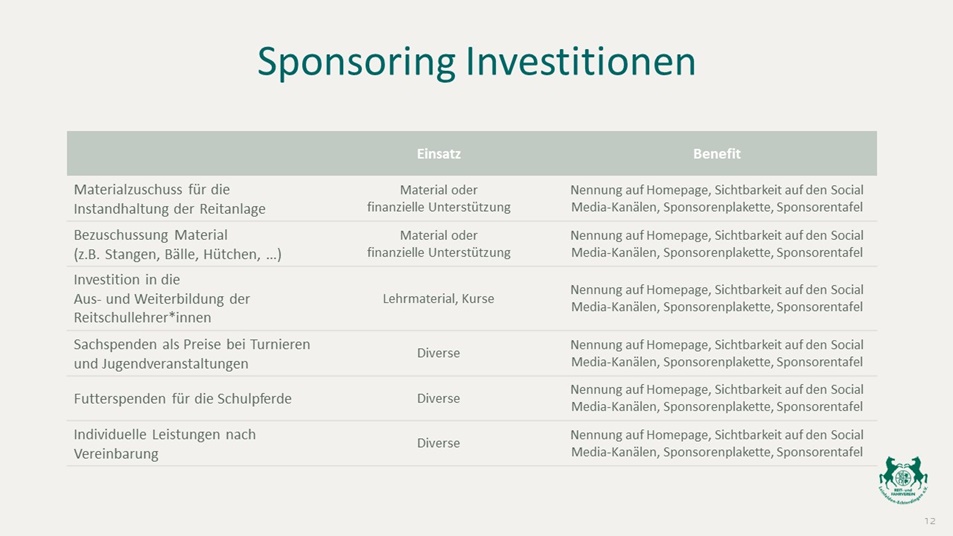Click the Lehrmaterial, Kurse cell
Viewport: 953px width, 536px height.
(x=438, y=298)
